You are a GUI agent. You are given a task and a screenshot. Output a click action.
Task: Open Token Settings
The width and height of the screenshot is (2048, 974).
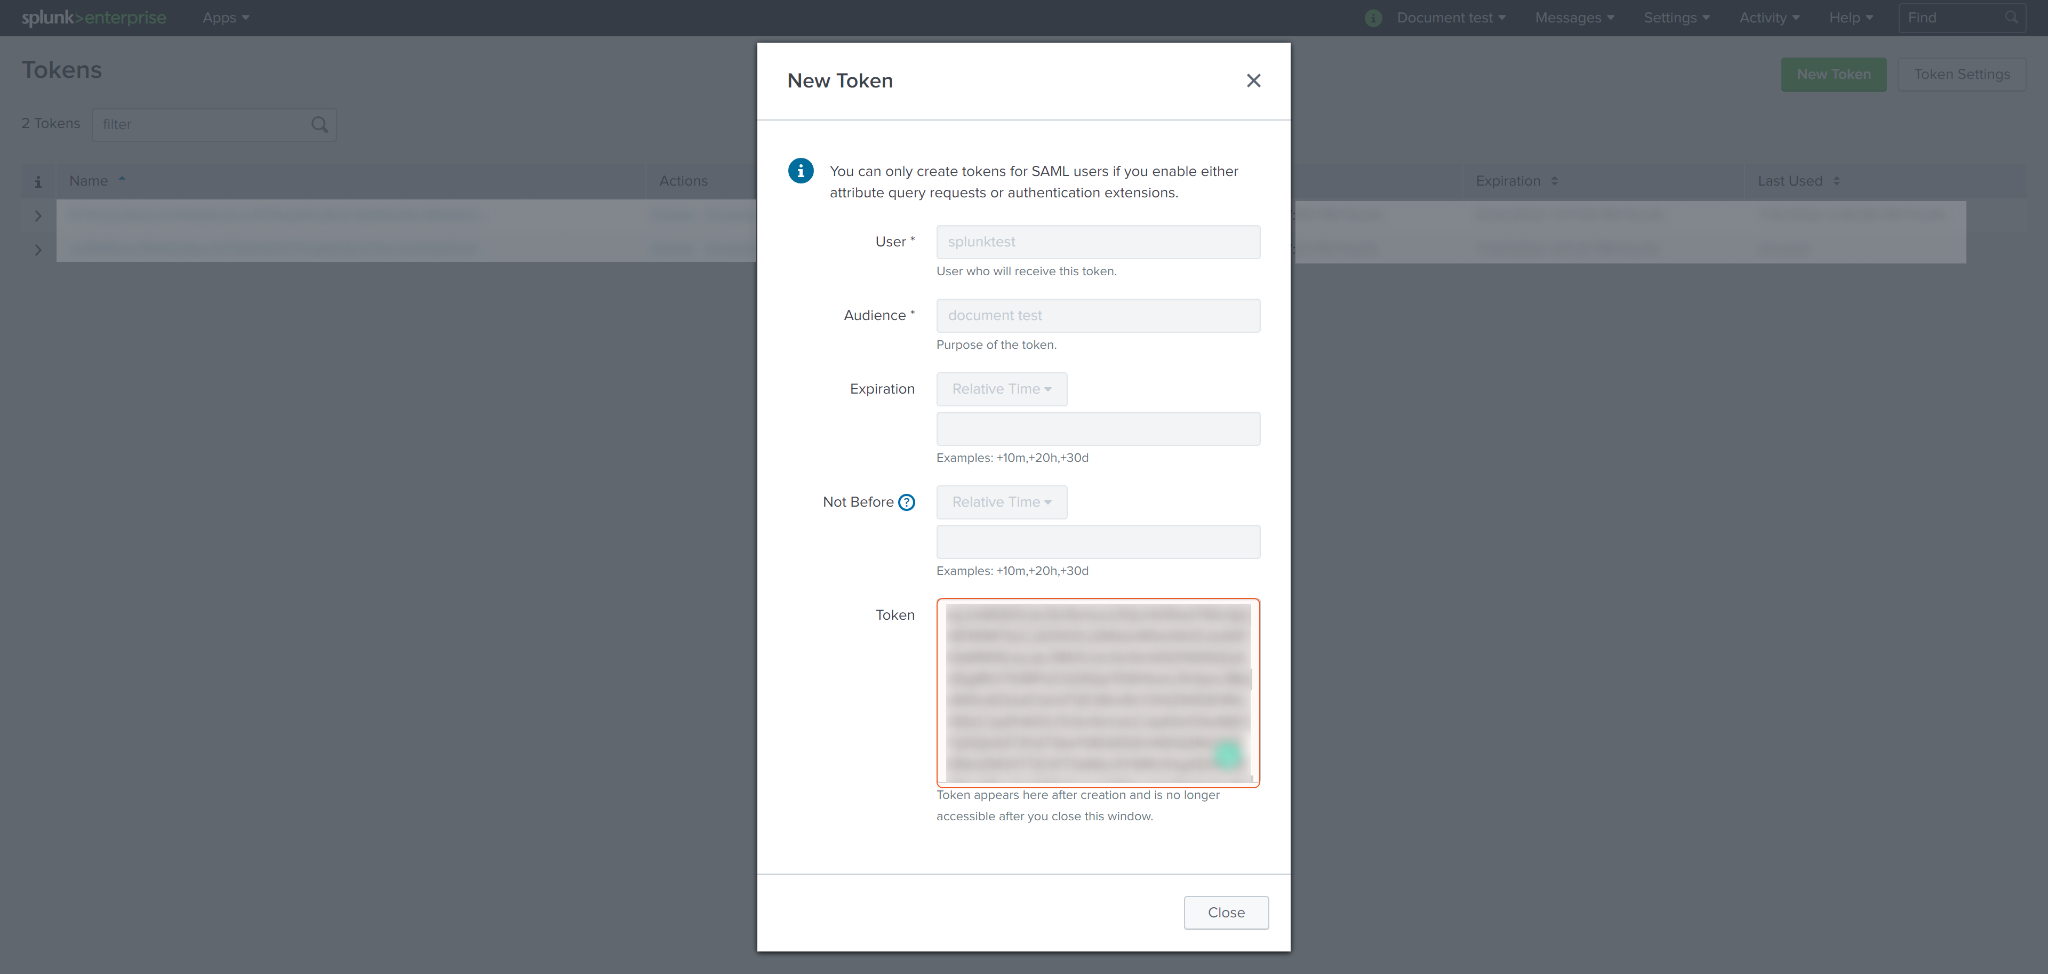pos(1961,74)
